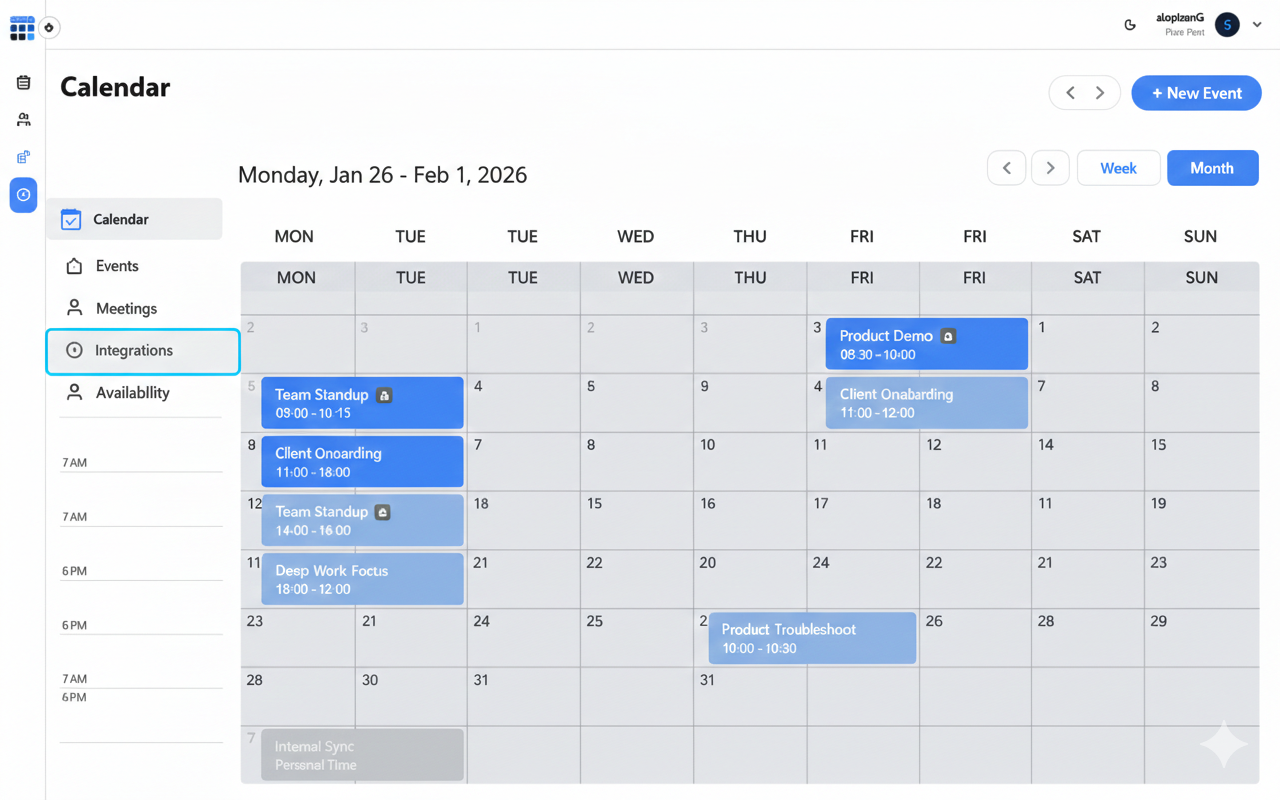Viewport: 1280px width, 800px height.
Task: Click the New Event button
Action: pos(1196,93)
